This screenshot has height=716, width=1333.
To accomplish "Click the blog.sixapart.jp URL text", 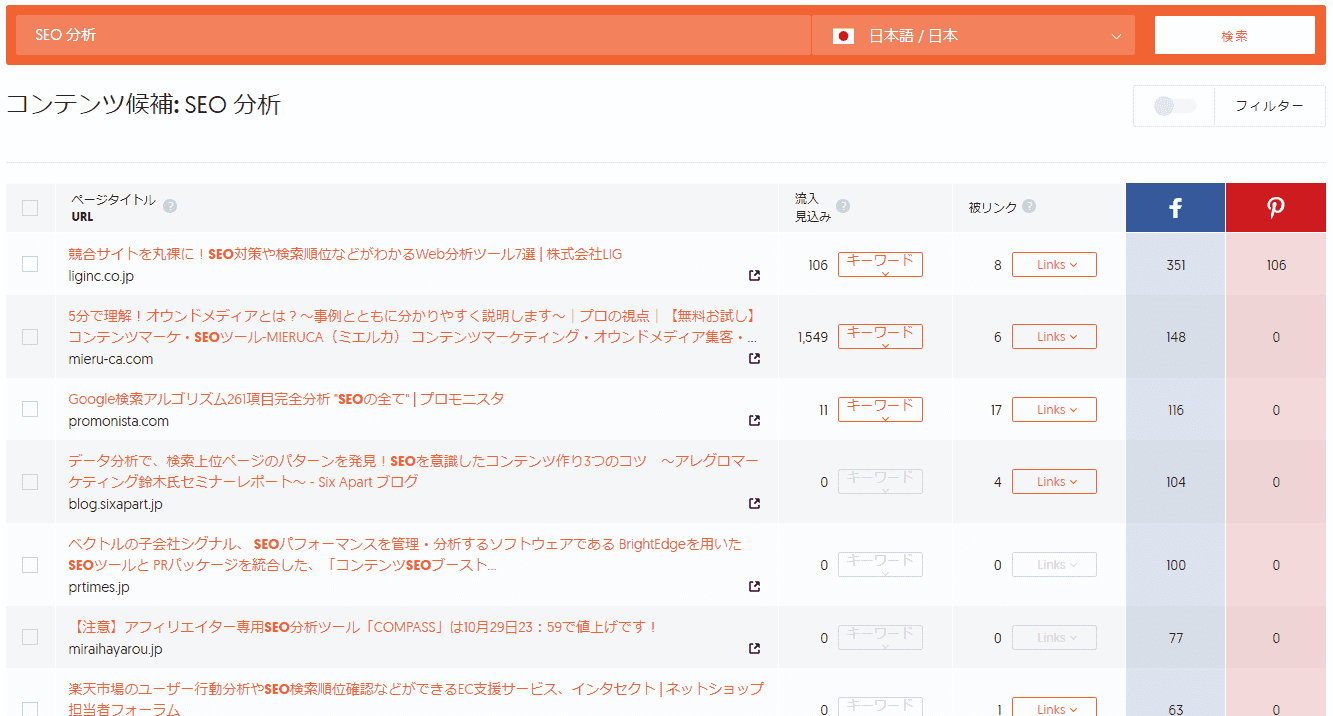I will [x=115, y=504].
